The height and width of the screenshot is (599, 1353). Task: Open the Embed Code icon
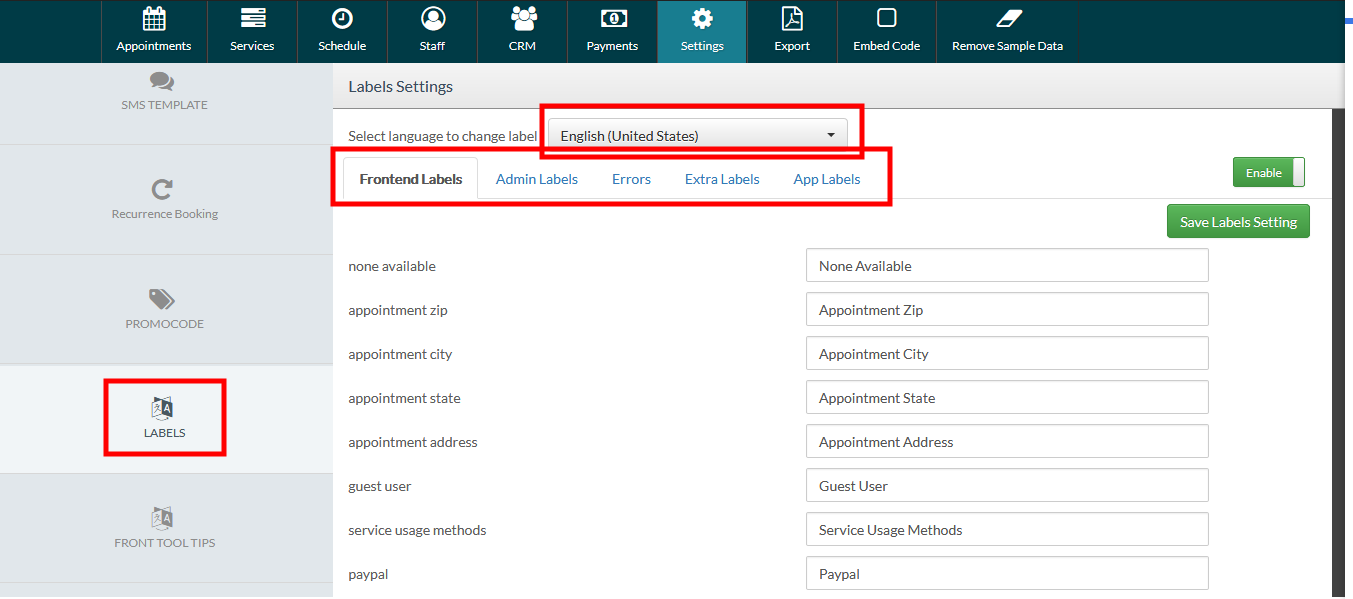pos(886,19)
